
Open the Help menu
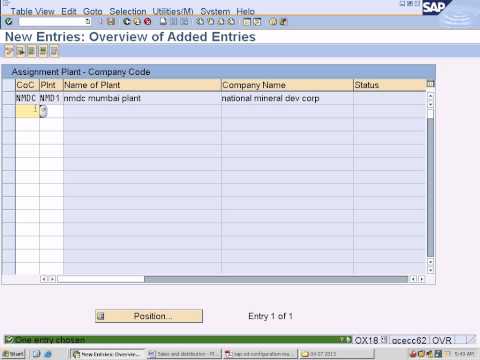point(245,12)
